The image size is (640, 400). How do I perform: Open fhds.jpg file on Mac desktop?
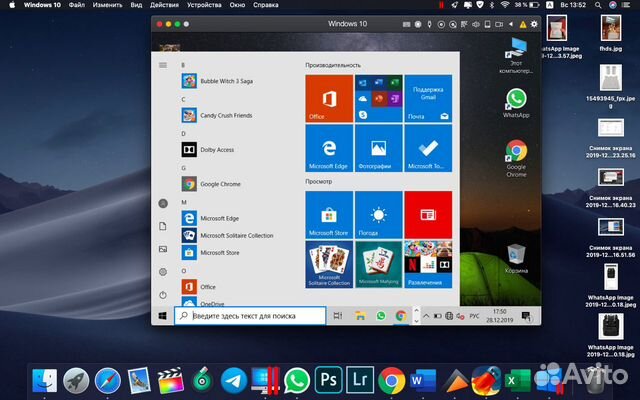click(611, 33)
